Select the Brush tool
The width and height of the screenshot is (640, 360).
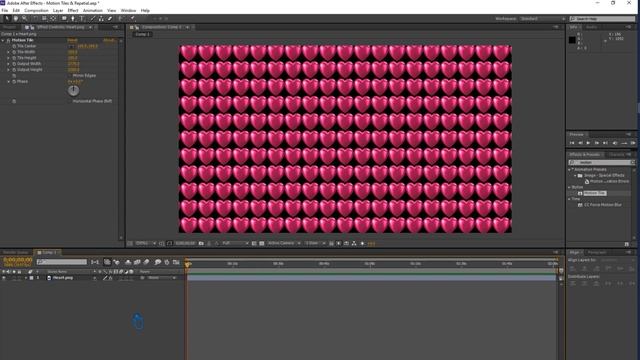tap(93, 18)
